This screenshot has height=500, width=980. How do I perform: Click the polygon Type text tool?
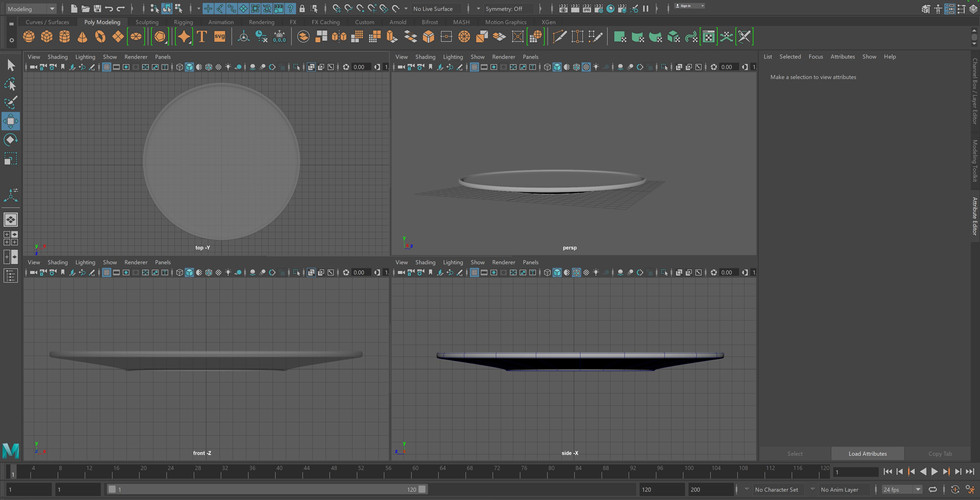point(201,37)
